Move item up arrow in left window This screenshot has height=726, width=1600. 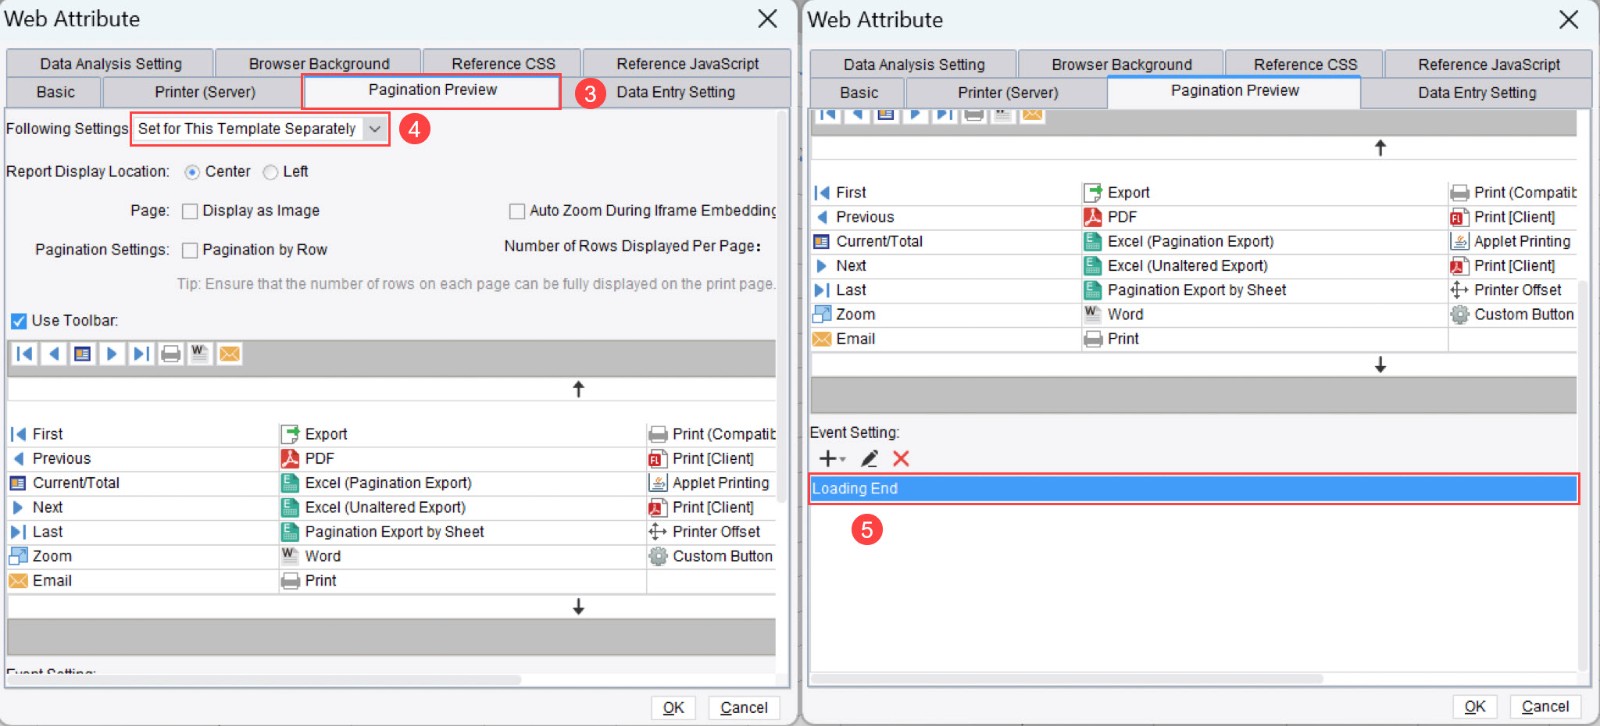point(578,389)
